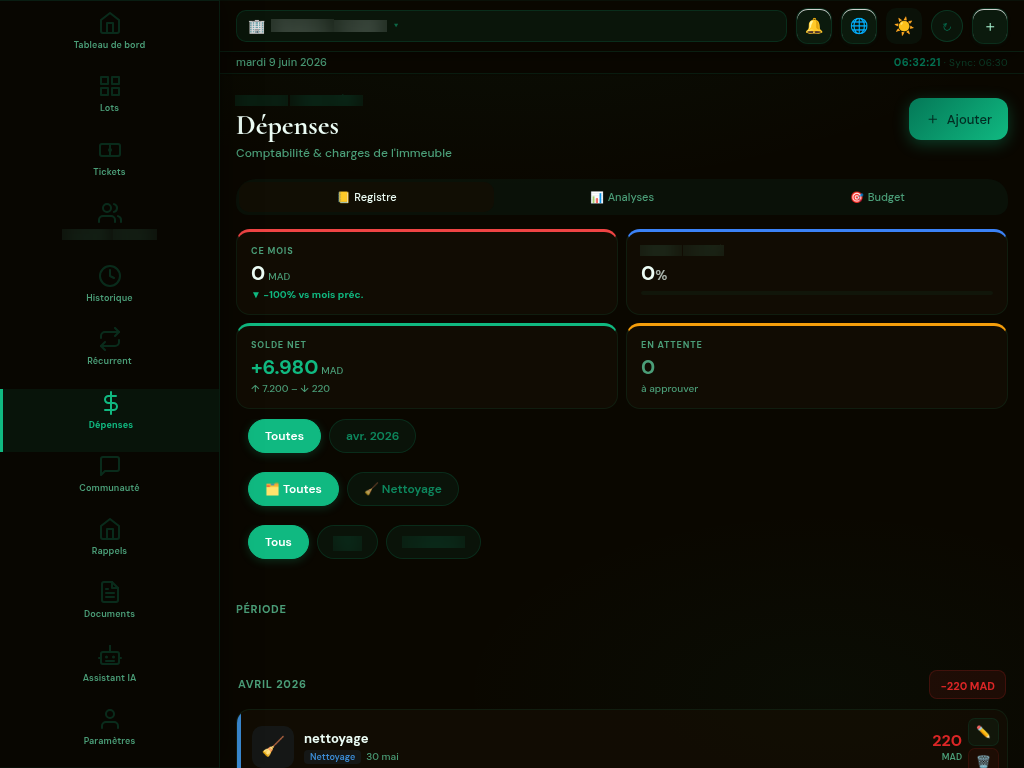
Task: Open Récurrent section
Action: coord(109,347)
